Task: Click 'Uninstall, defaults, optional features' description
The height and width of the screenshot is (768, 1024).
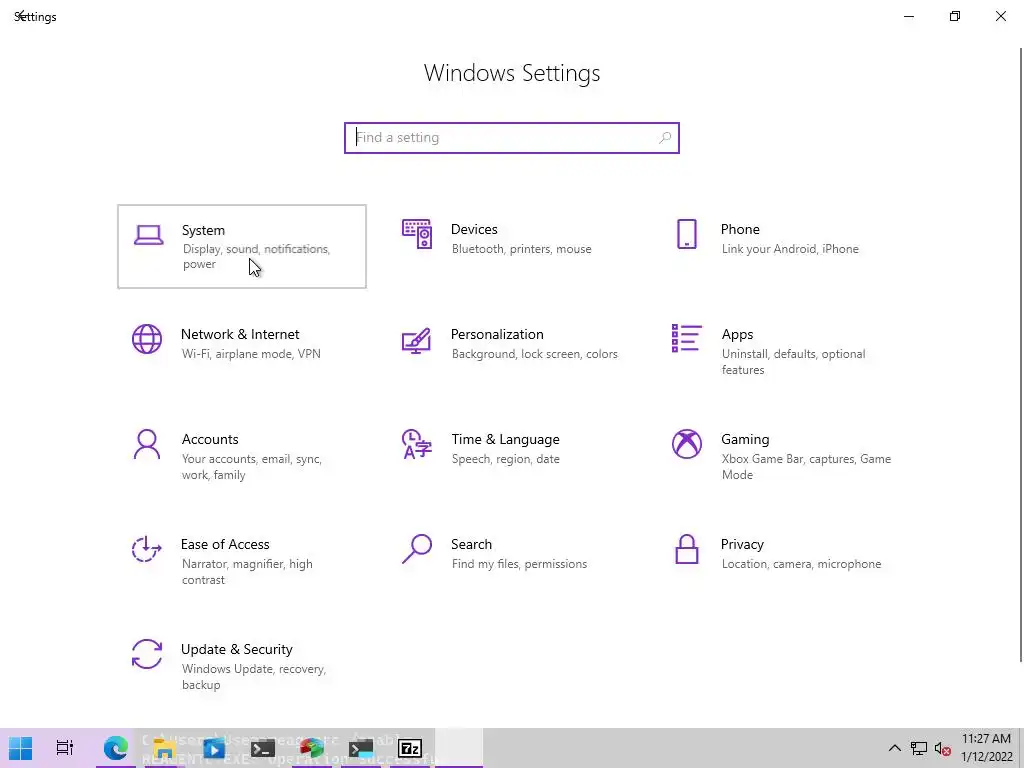Action: pos(793,362)
